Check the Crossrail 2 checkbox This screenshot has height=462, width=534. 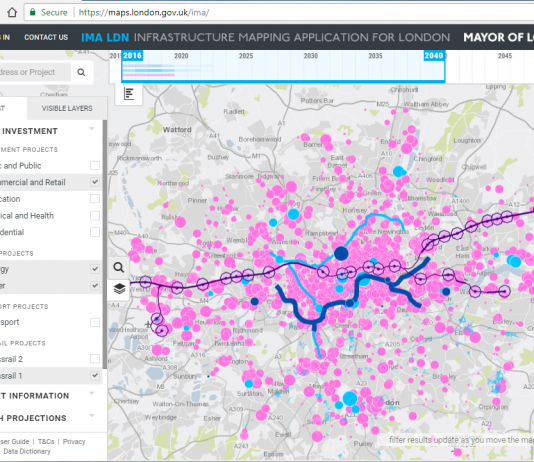point(95,359)
